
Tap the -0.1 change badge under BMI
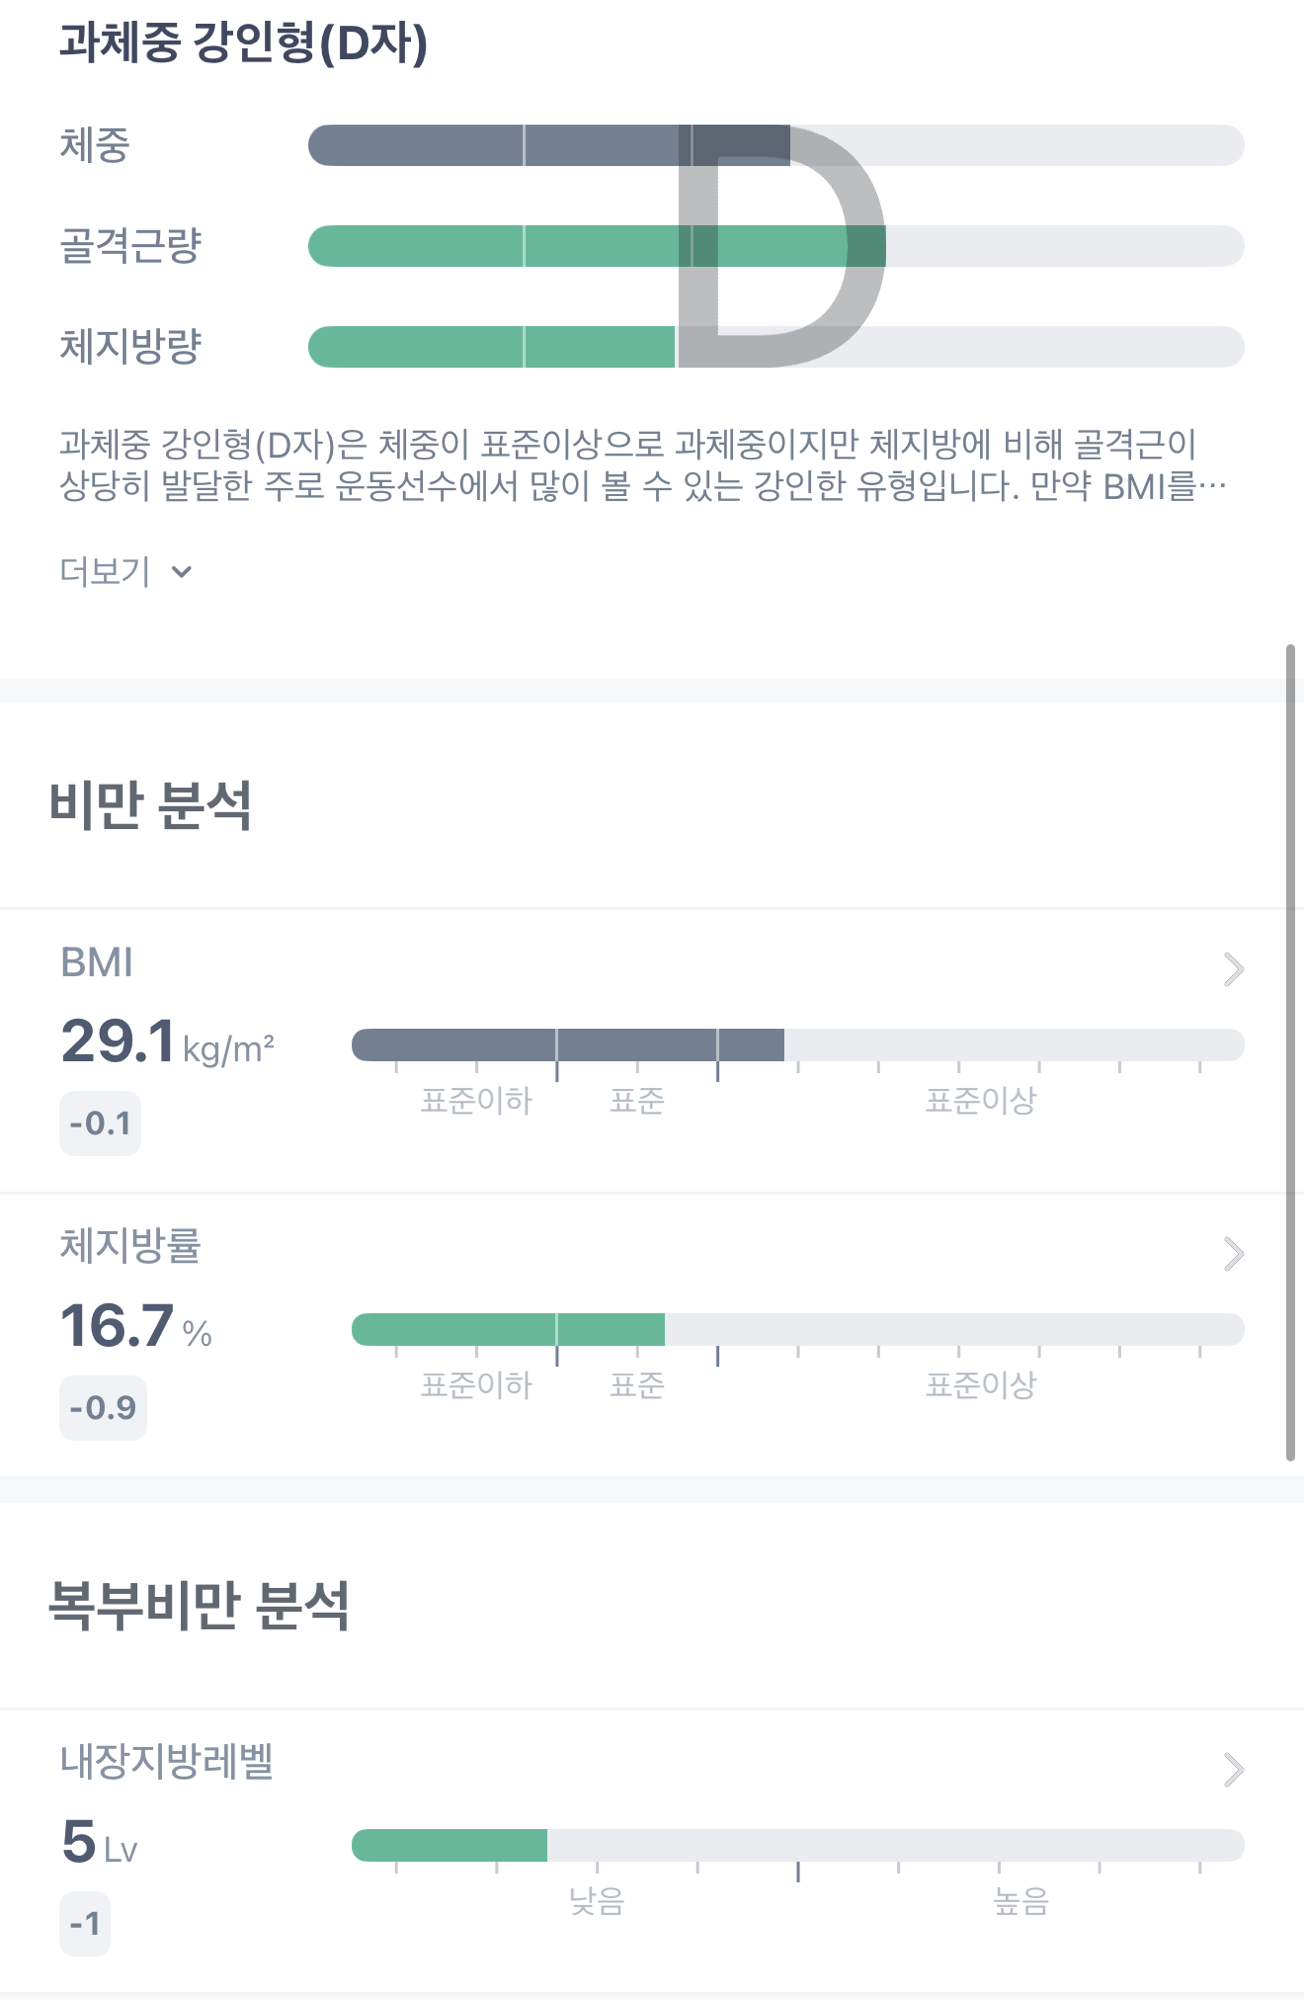(100, 1123)
